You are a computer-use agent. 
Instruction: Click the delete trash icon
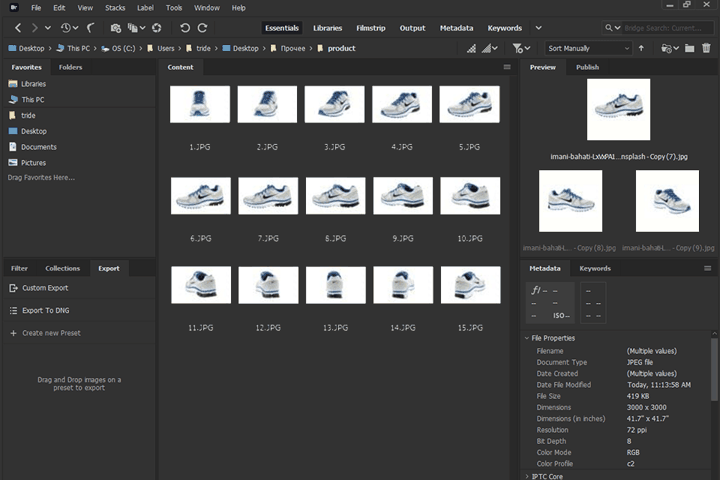706,48
